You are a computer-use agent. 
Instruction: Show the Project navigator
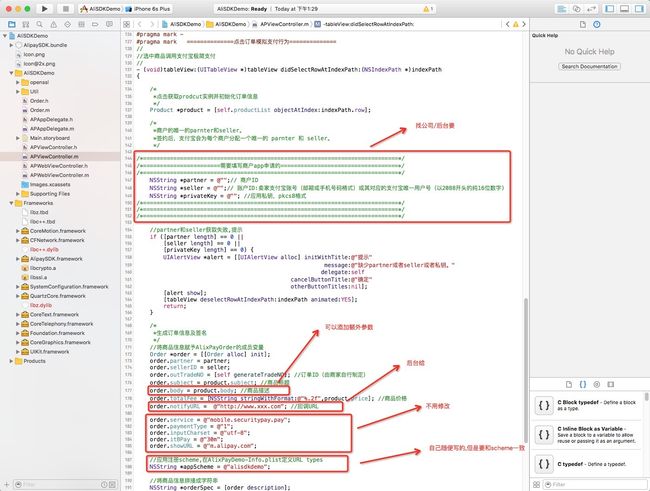(x=12, y=24)
